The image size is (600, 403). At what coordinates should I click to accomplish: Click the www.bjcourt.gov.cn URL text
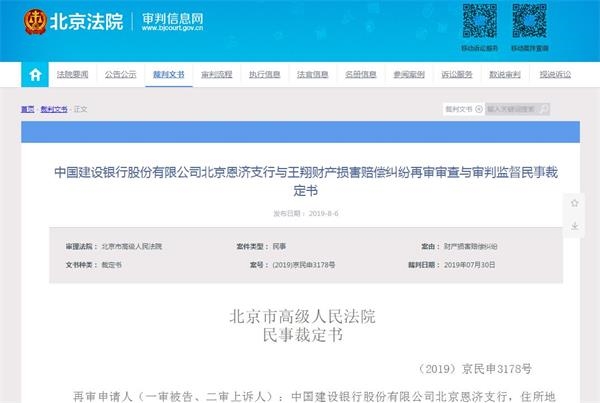click(173, 28)
